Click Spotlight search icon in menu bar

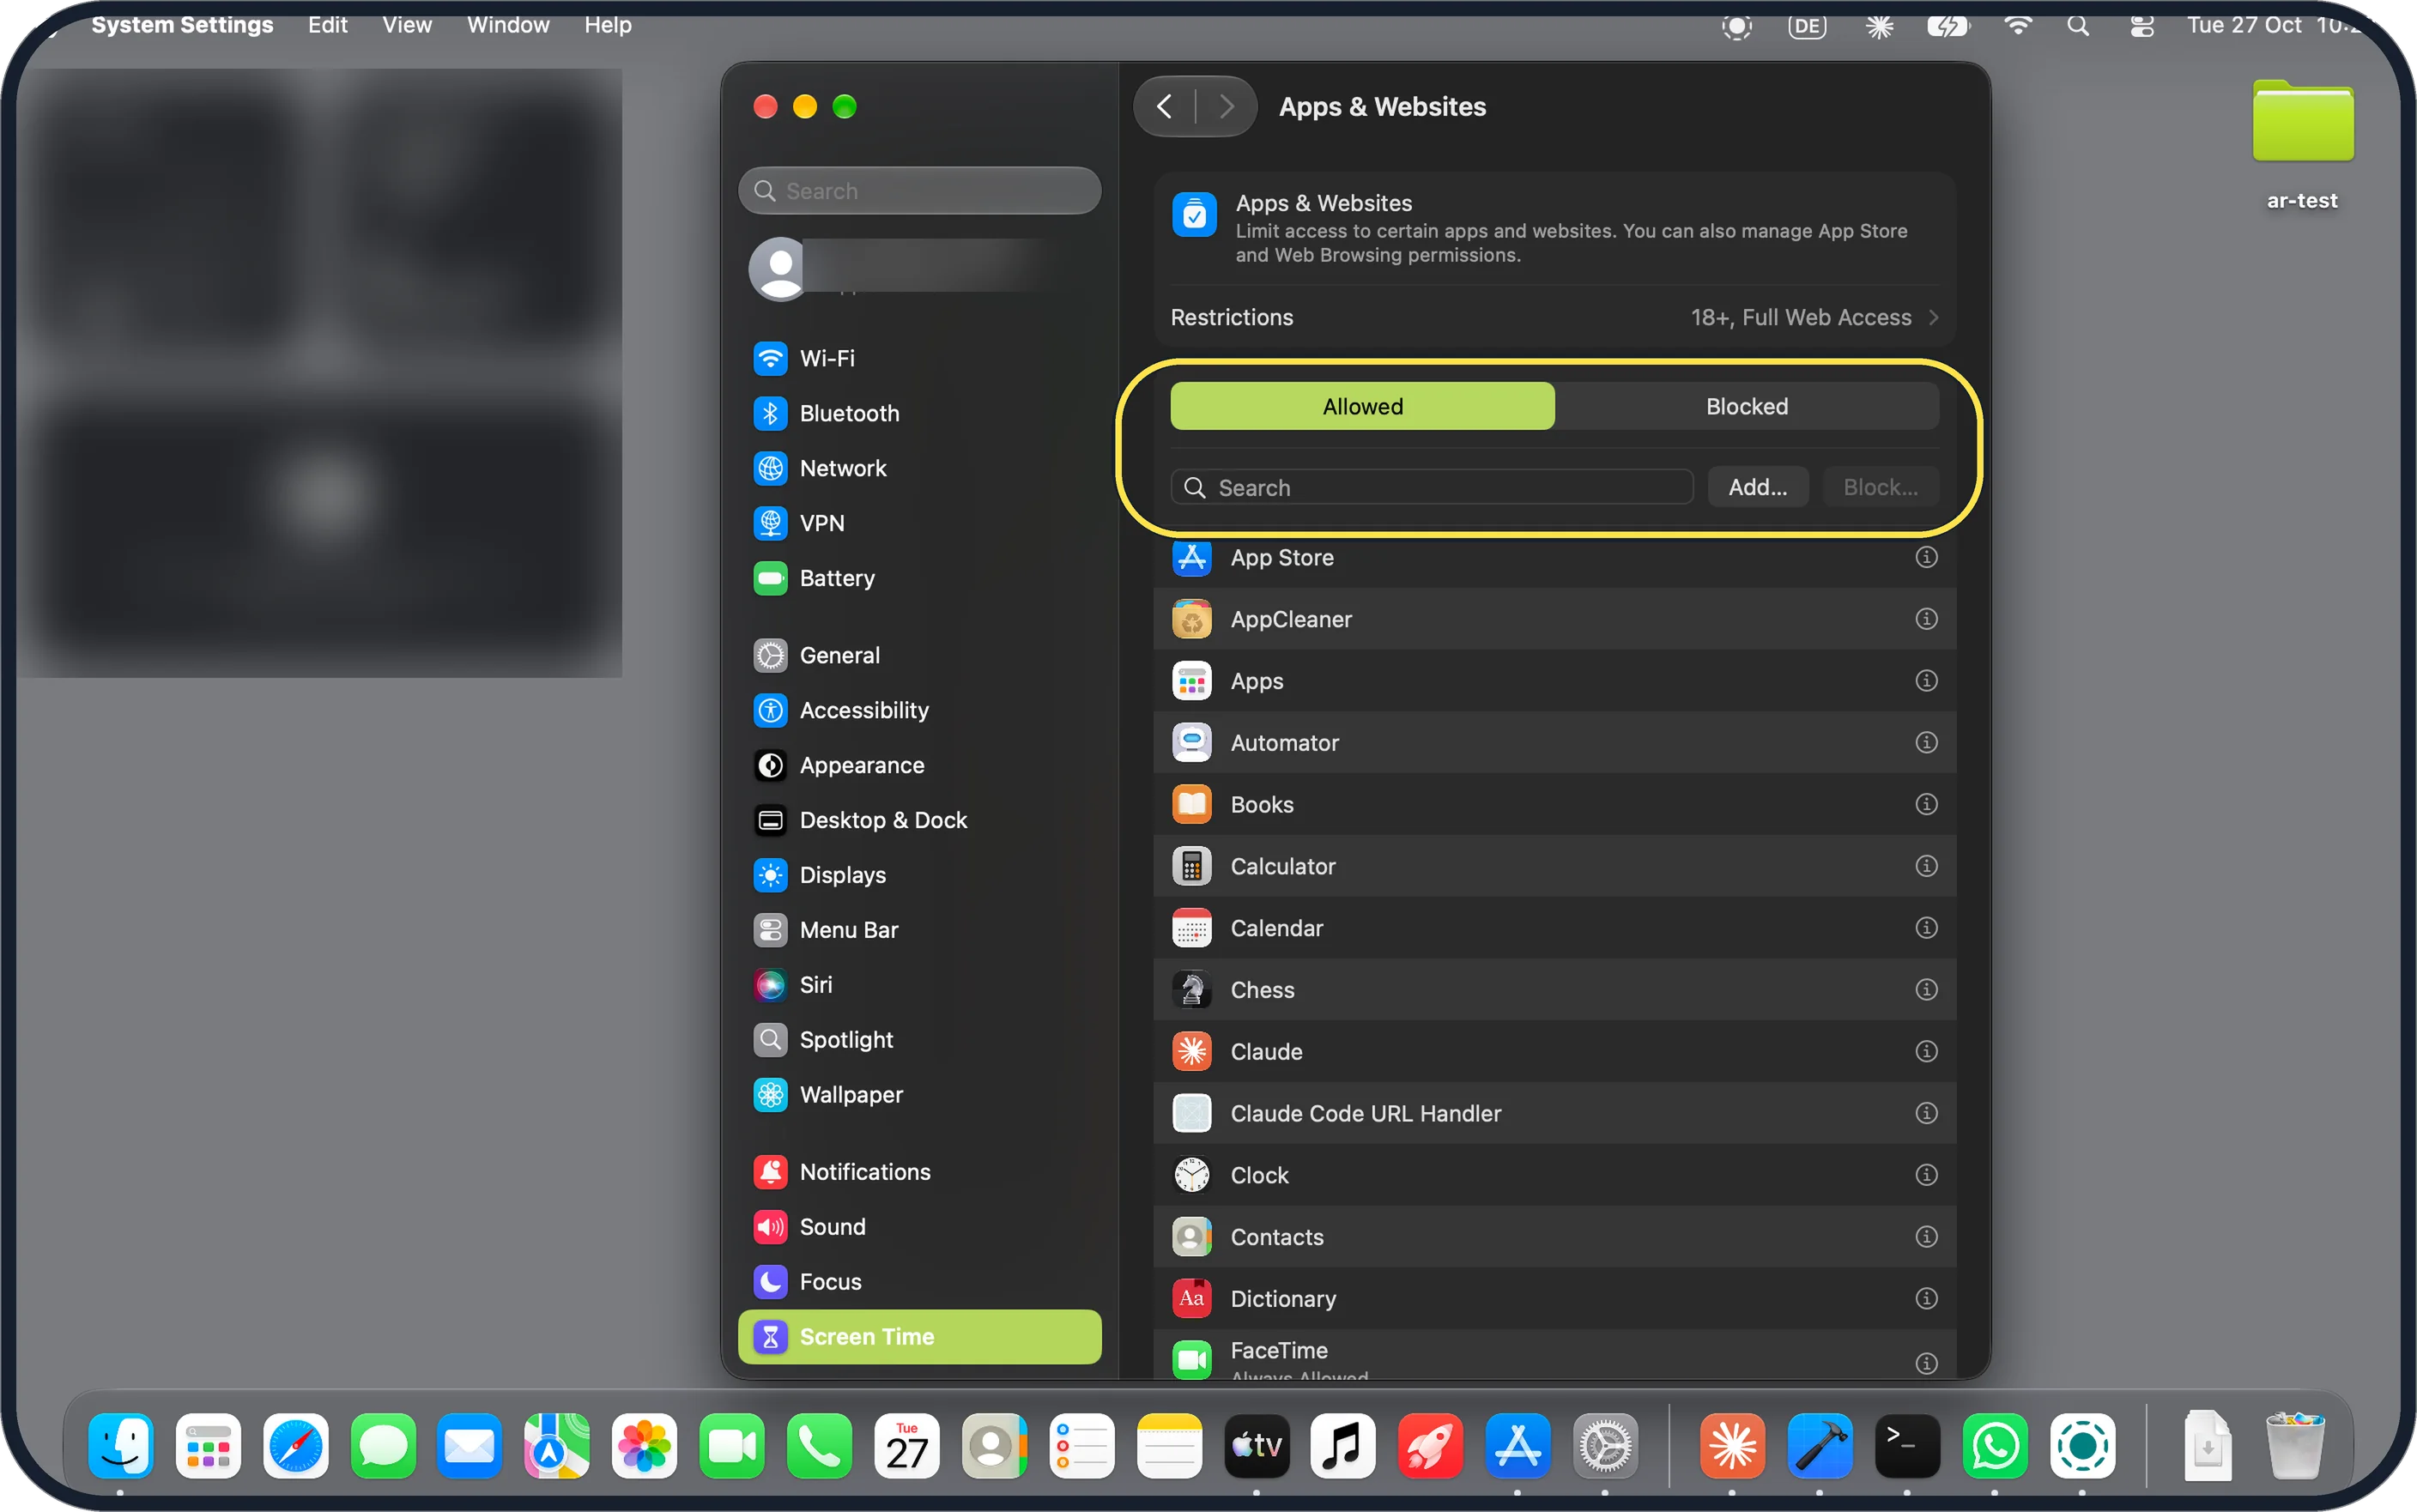tap(2078, 26)
